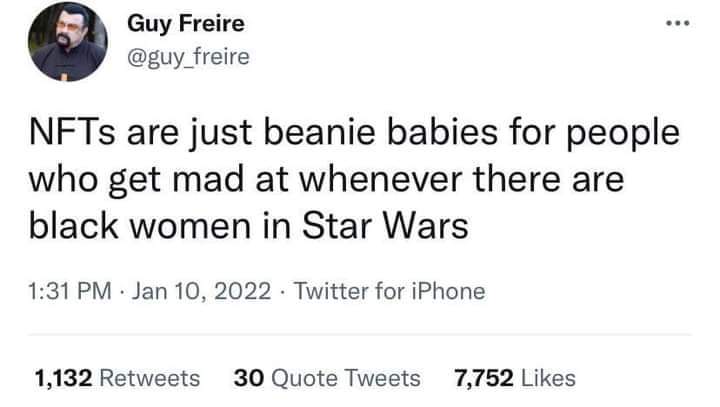This screenshot has height=407, width=720.
Task: Select the words beanie babies in the tweet
Action: click(381, 132)
